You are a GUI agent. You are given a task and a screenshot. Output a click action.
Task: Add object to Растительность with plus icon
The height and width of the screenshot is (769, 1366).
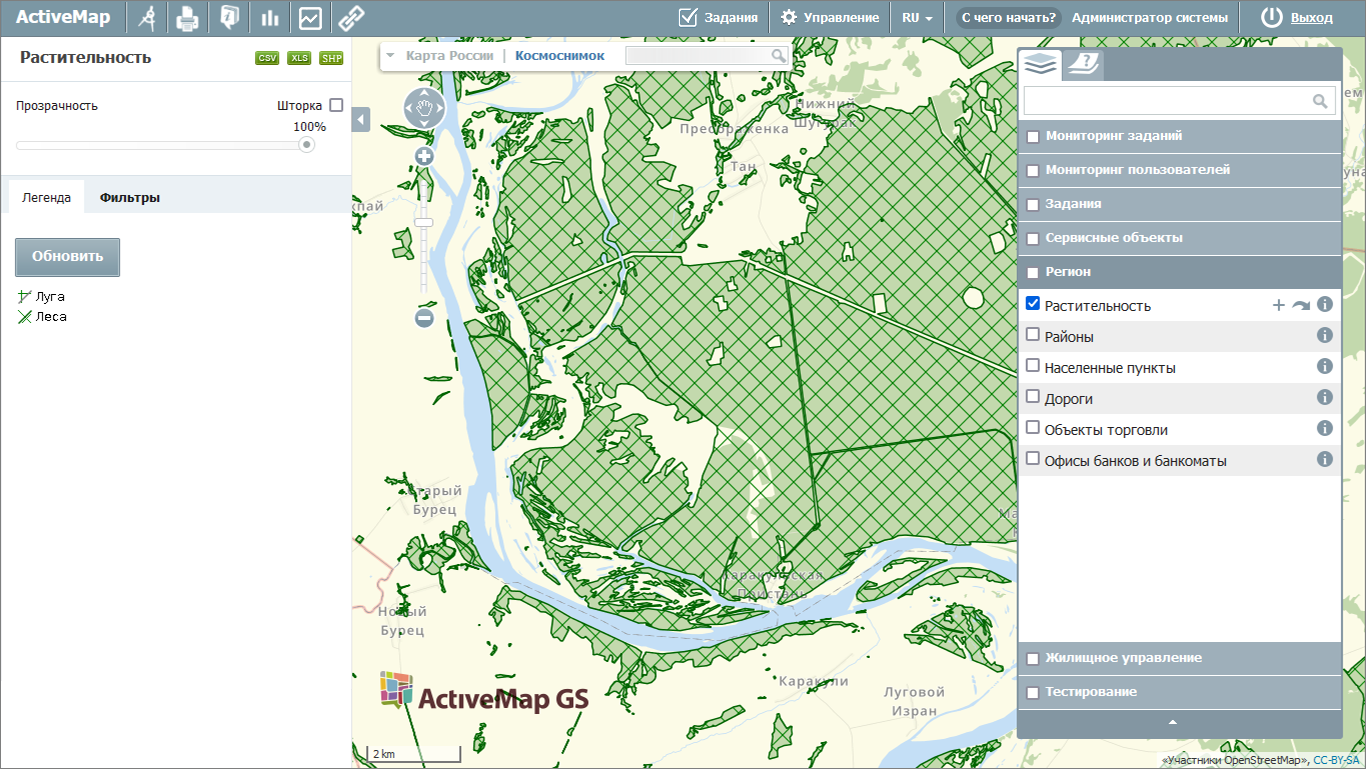[x=1278, y=305]
